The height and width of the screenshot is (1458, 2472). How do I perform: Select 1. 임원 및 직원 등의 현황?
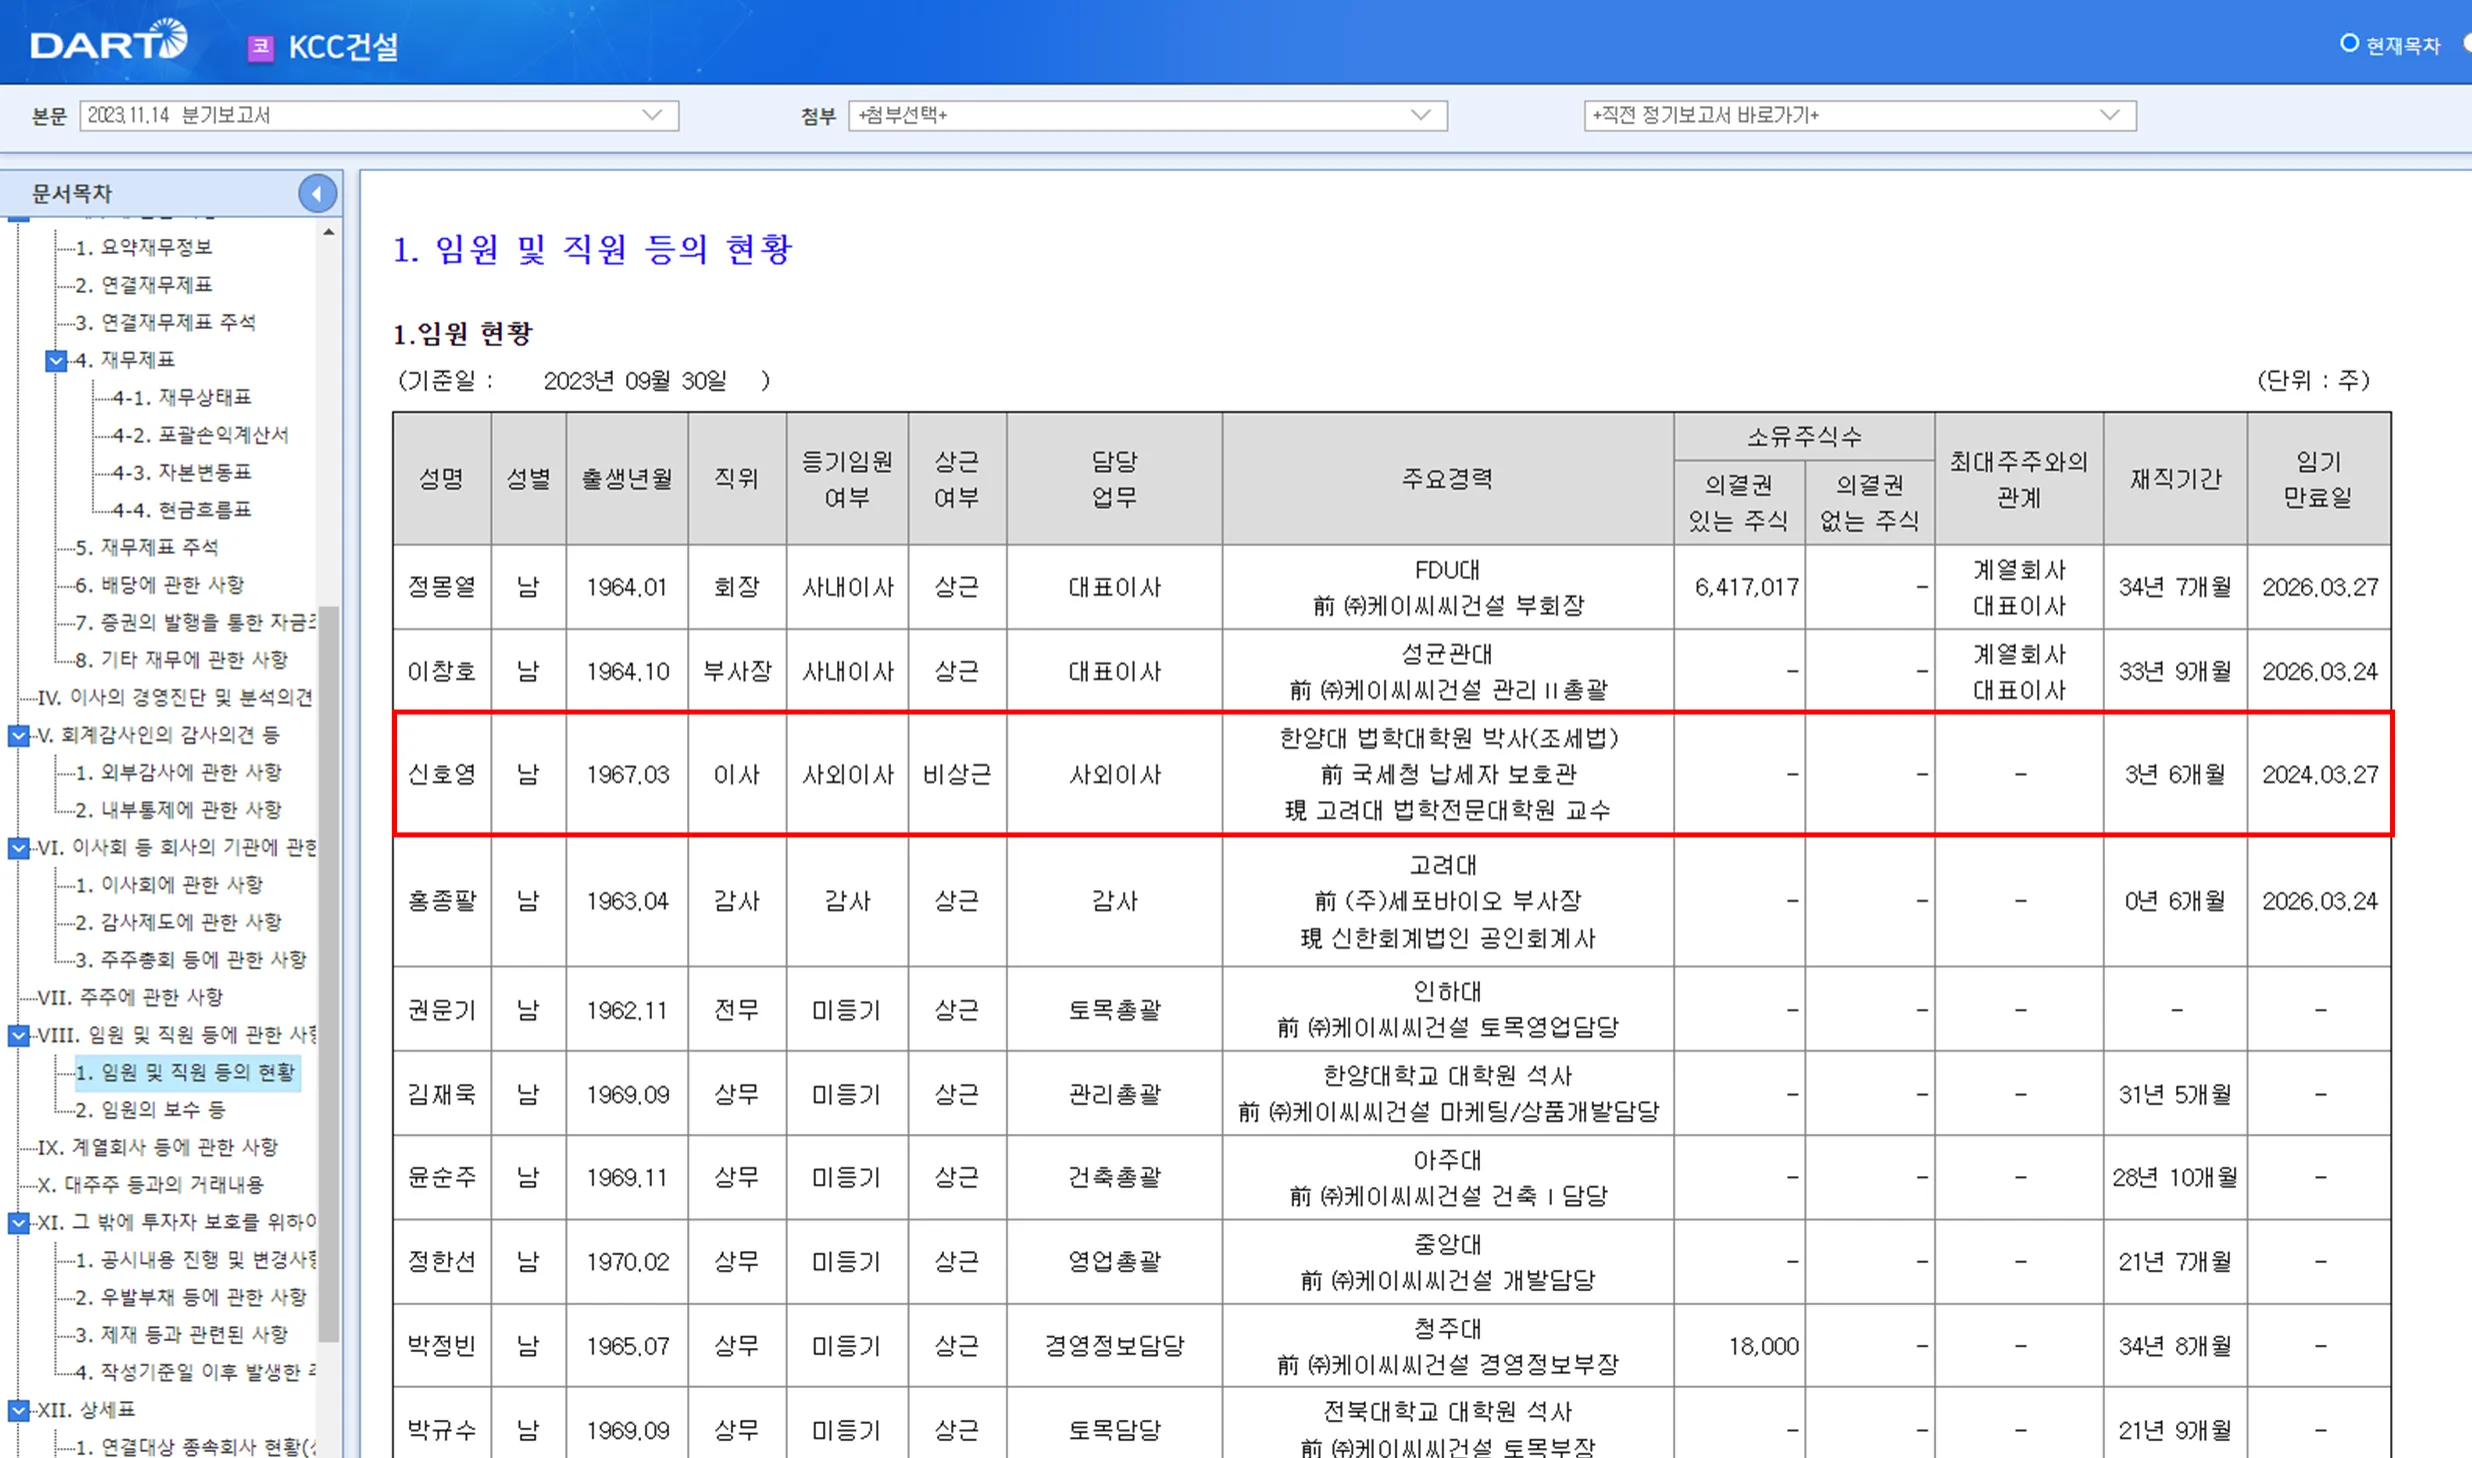186,1072
